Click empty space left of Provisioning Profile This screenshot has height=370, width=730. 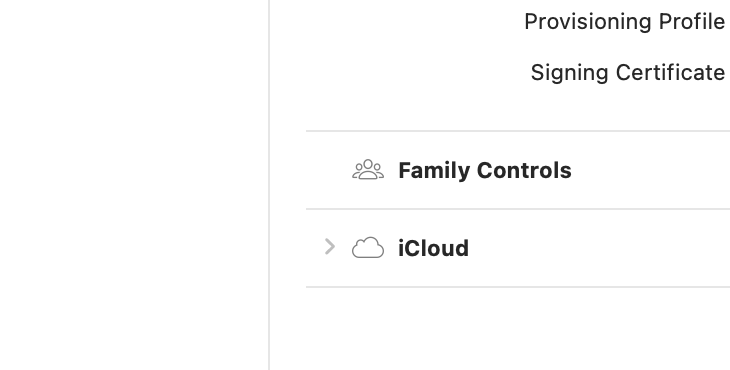pyautogui.click(x=397, y=21)
